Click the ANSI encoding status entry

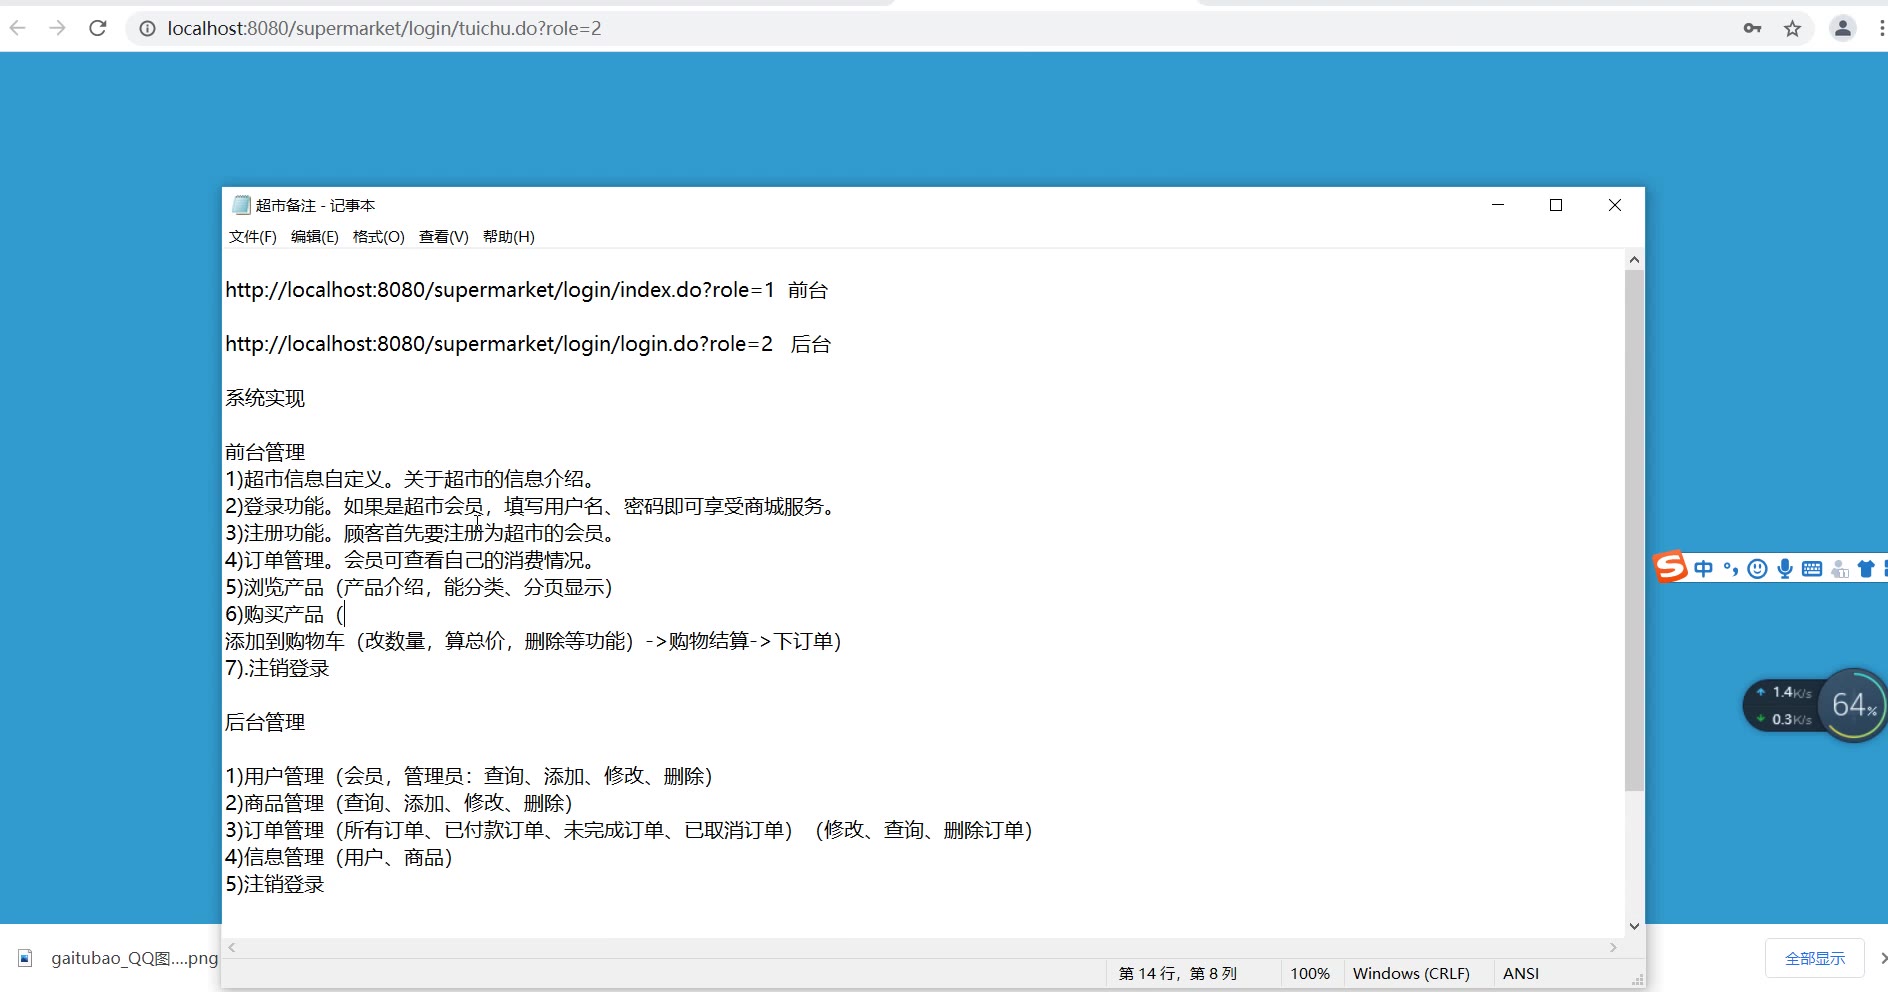pos(1521,974)
